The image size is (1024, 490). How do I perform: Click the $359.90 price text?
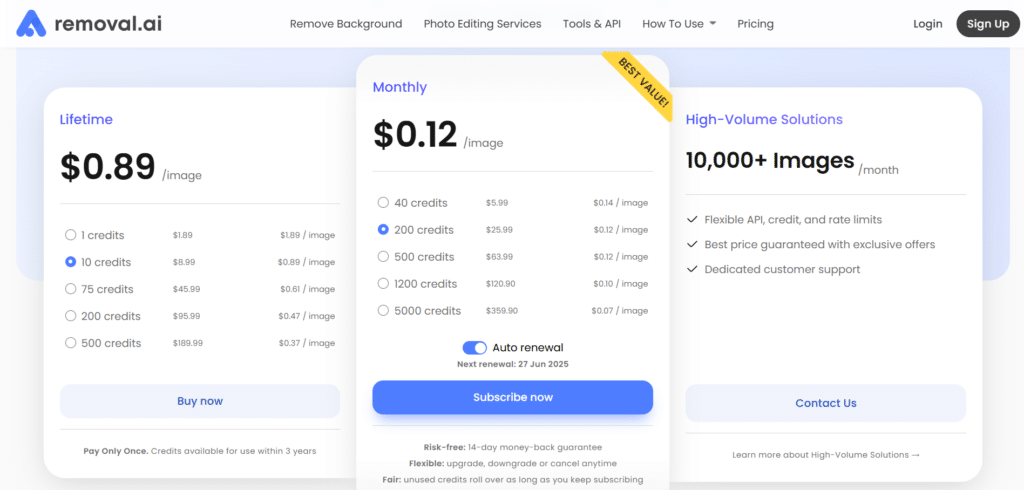(x=502, y=311)
